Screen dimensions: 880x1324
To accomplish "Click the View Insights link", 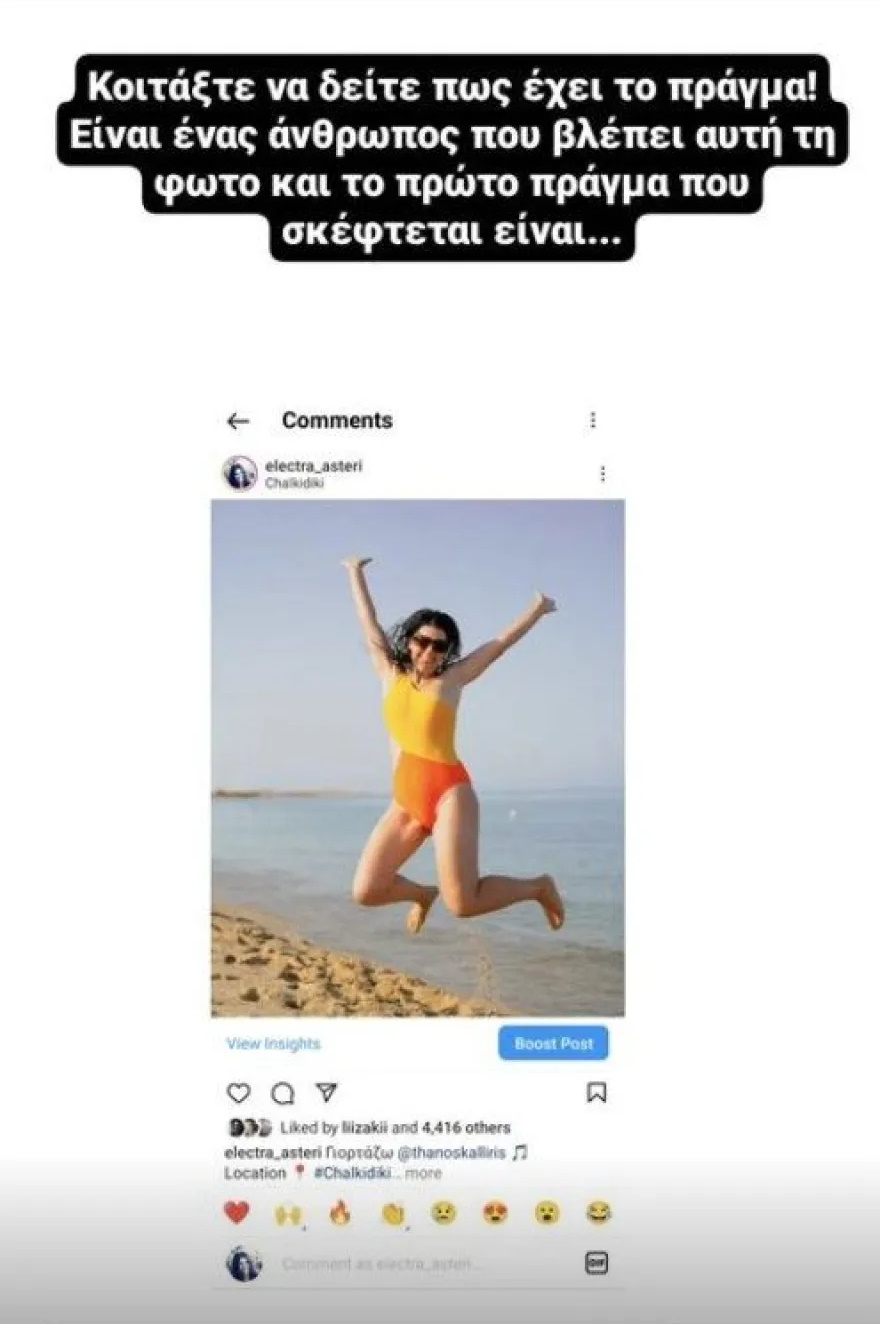I will pos(273,1043).
